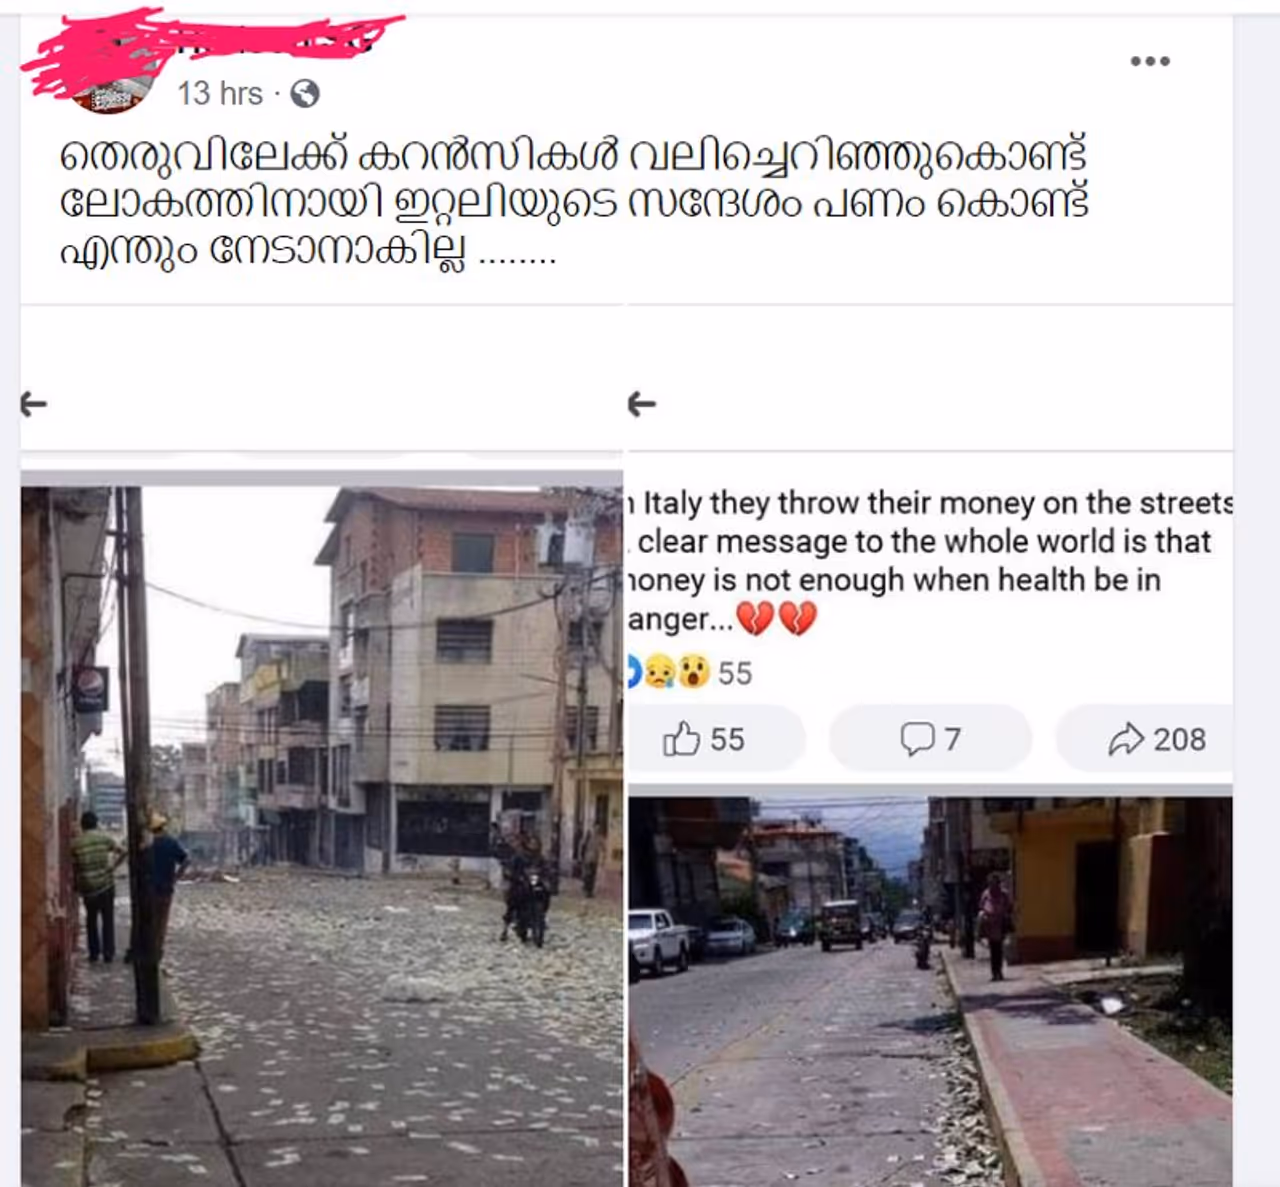1280x1187 pixels.
Task: Click the back arrow above the Italy caption
Action: [x=642, y=404]
